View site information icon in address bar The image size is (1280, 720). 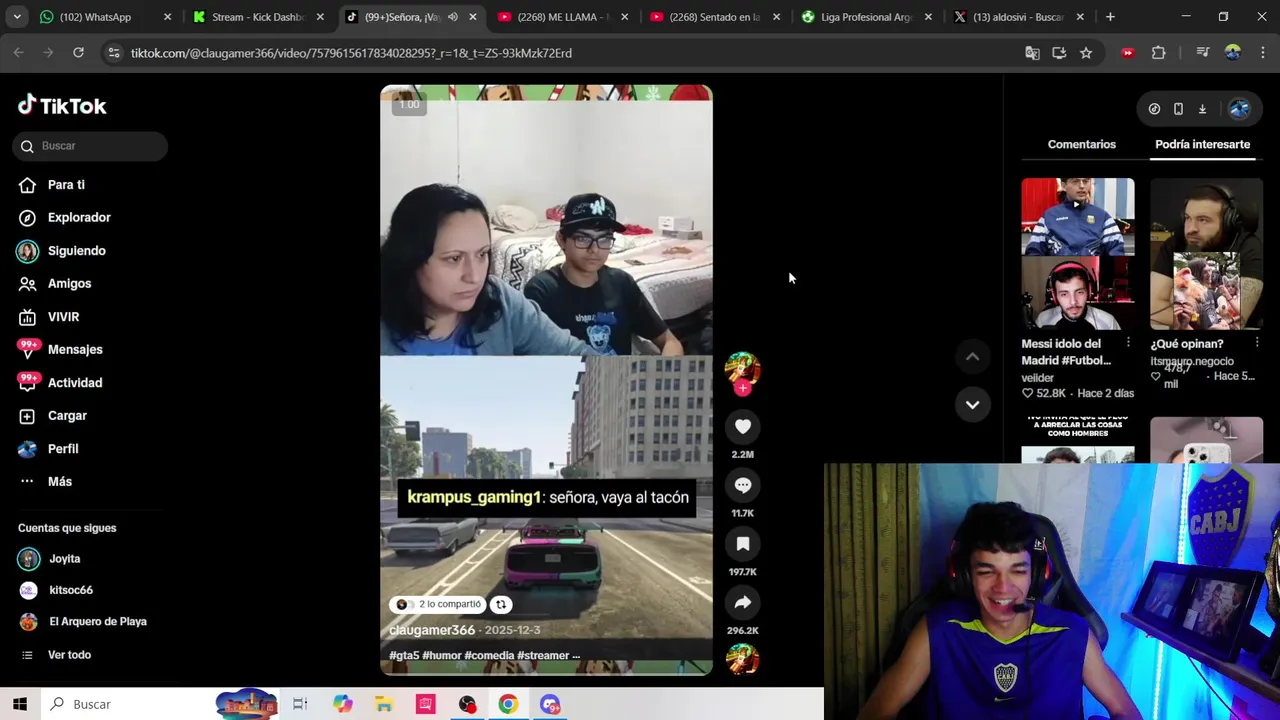pyautogui.click(x=113, y=53)
